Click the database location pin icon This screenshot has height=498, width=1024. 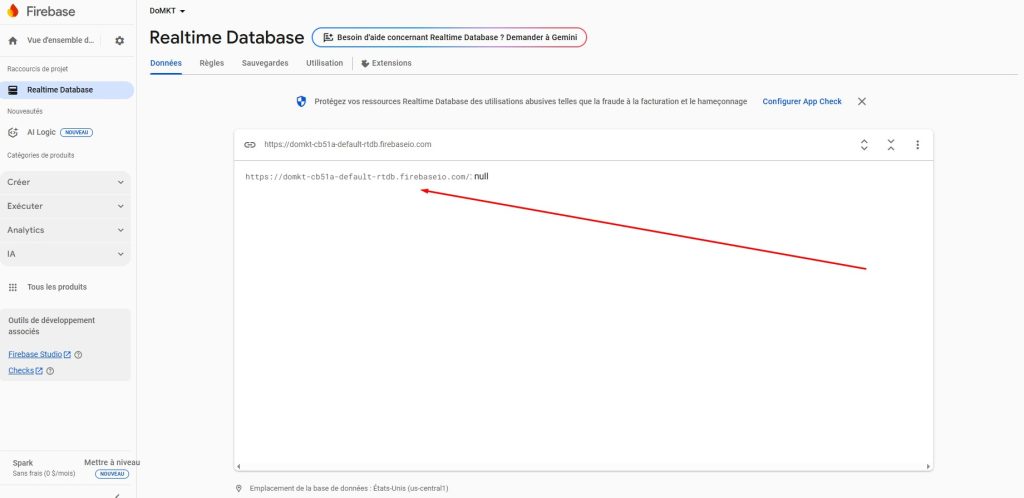click(x=239, y=488)
